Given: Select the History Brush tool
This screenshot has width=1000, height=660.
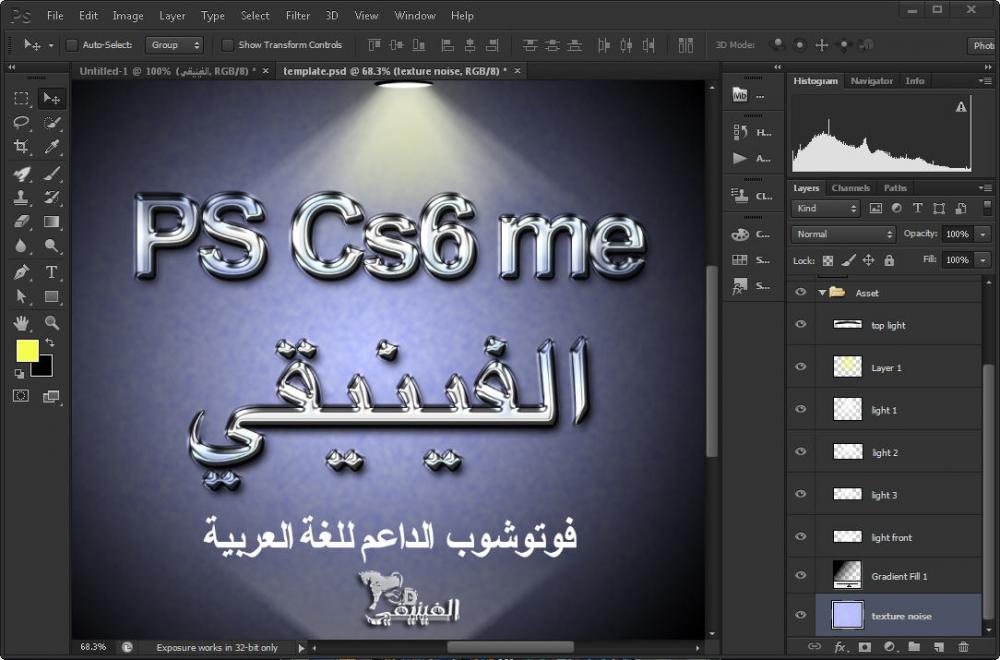Looking at the screenshot, I should (52, 198).
